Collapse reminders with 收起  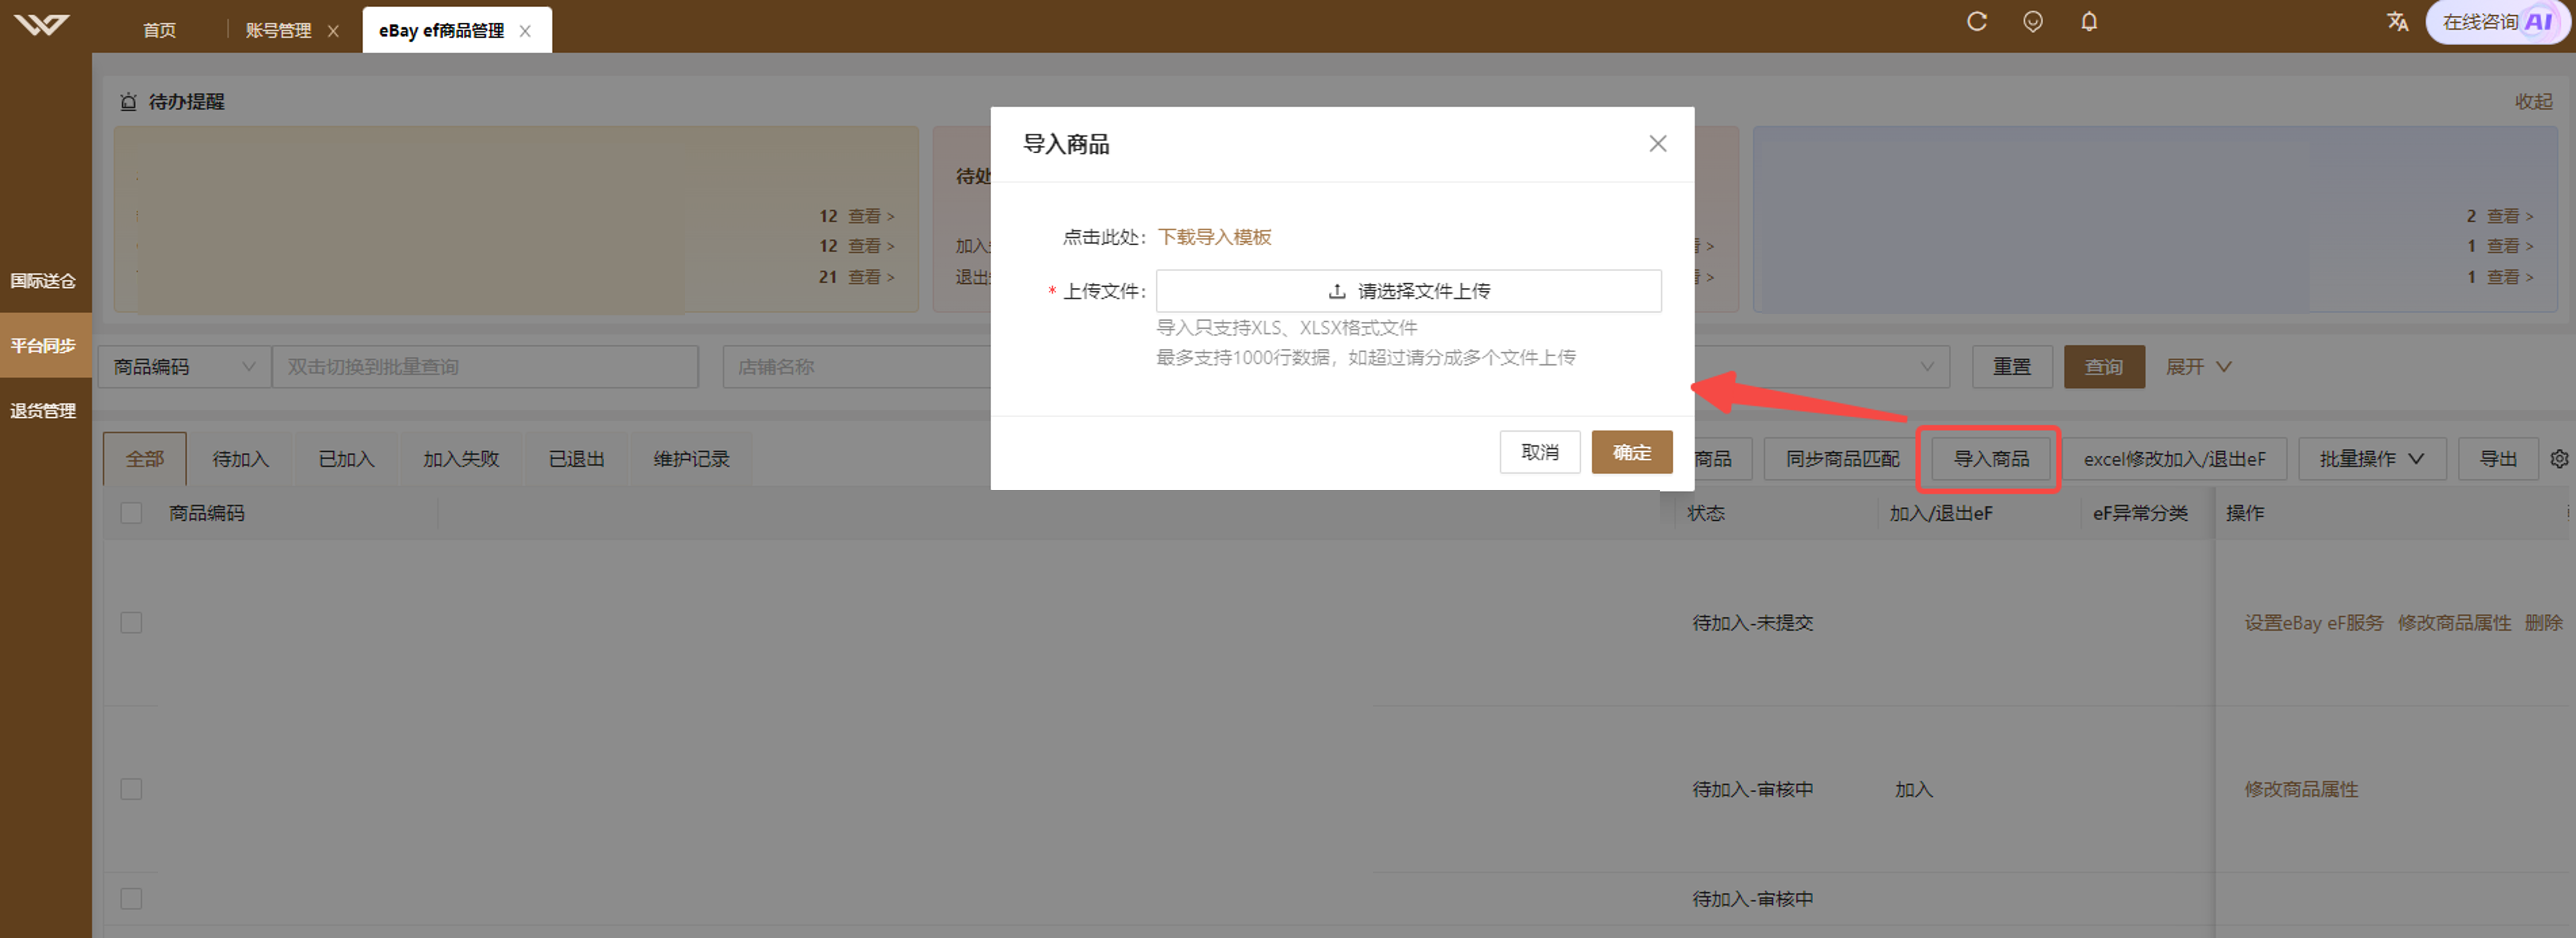(x=2533, y=101)
